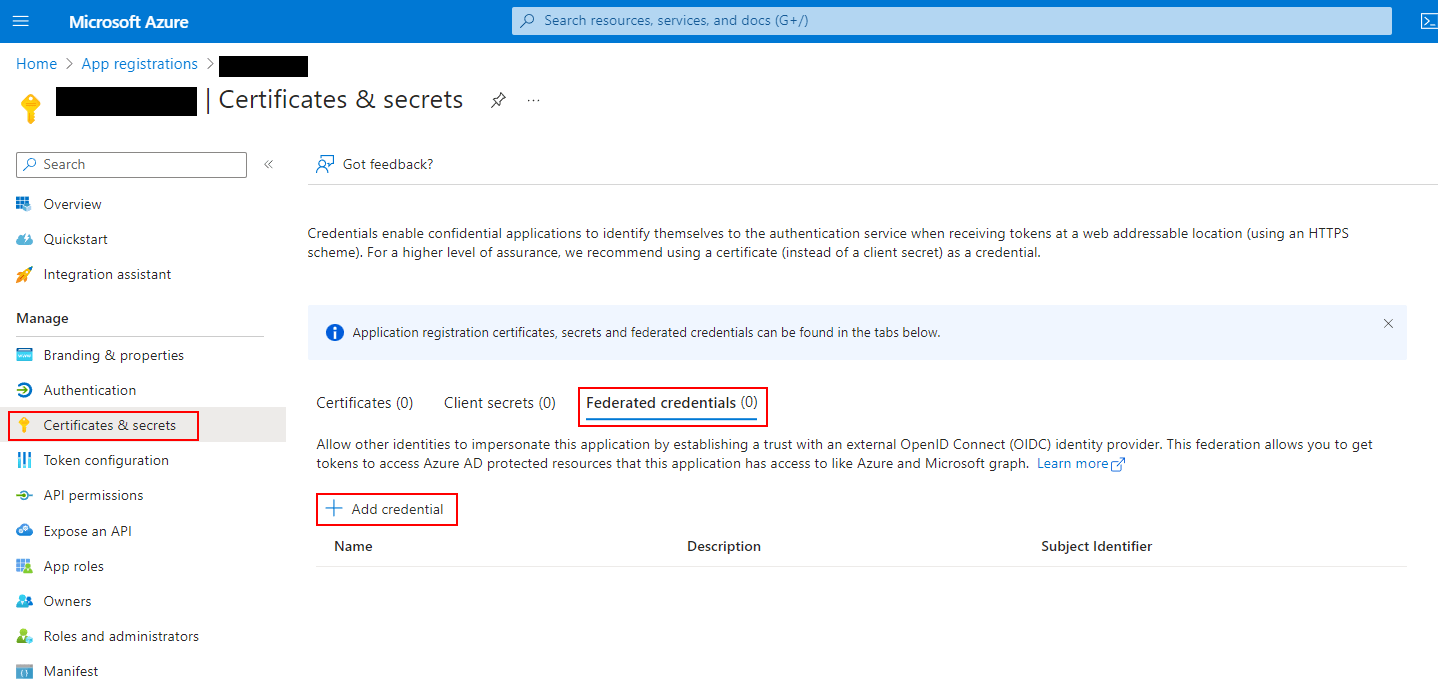
Task: Collapse the sidebar with the double chevron
Action: coord(268,164)
